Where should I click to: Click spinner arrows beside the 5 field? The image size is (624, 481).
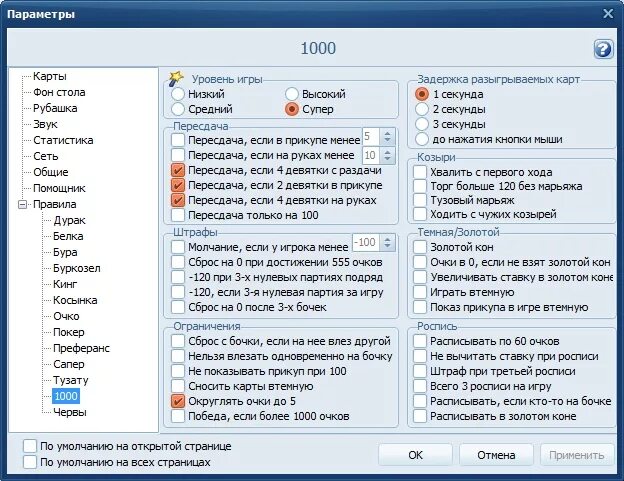point(387,137)
